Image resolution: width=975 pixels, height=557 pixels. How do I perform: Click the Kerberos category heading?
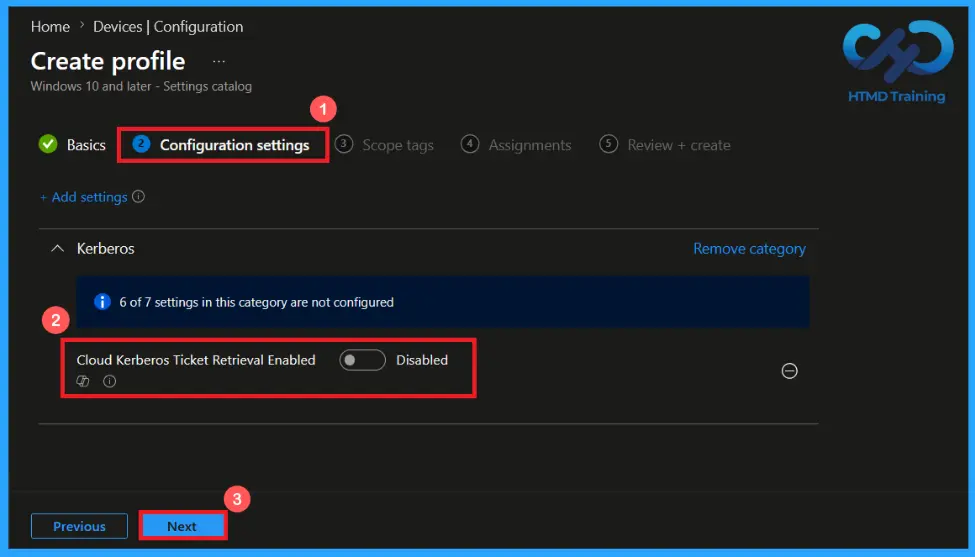click(x=106, y=249)
